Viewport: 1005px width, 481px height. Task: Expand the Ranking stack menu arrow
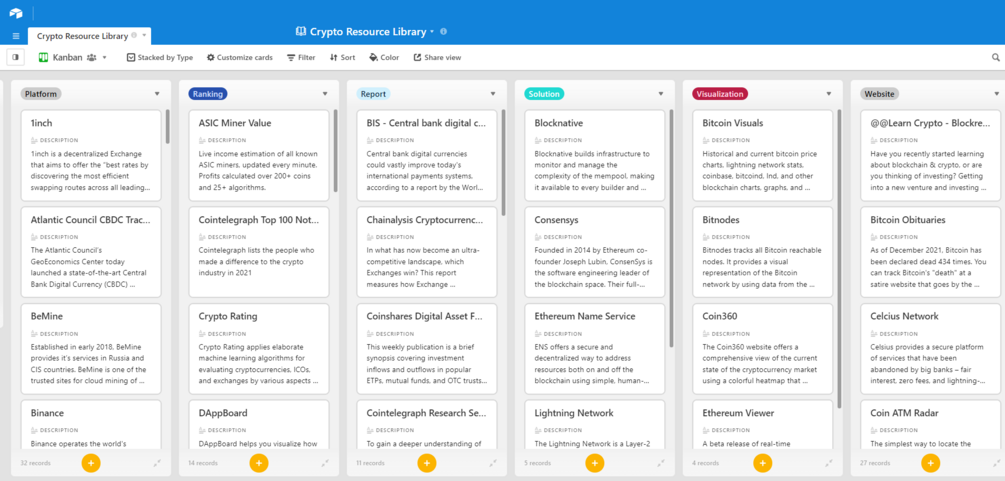(x=325, y=94)
